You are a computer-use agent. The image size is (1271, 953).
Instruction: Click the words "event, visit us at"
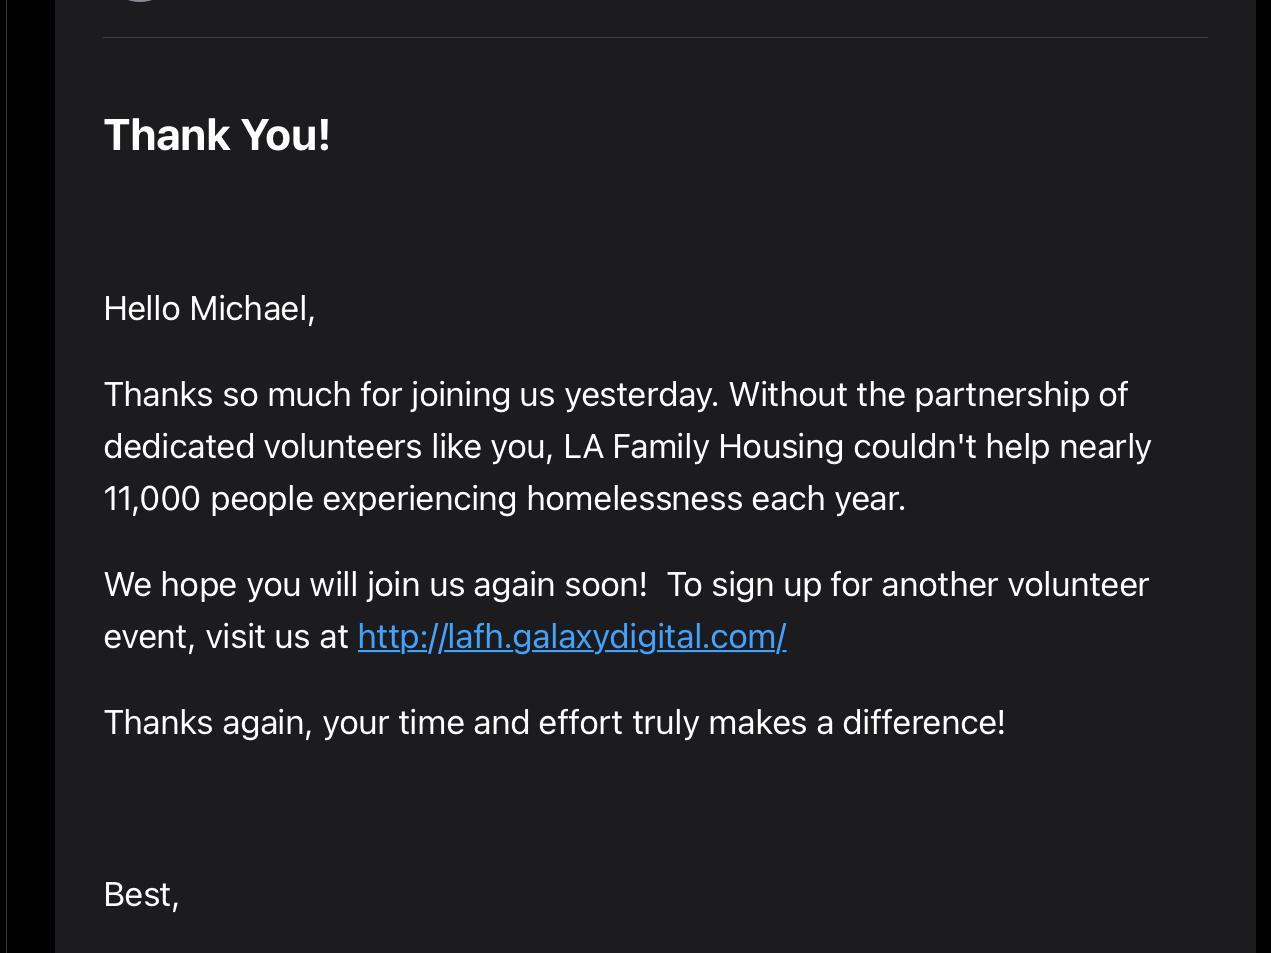pos(226,637)
